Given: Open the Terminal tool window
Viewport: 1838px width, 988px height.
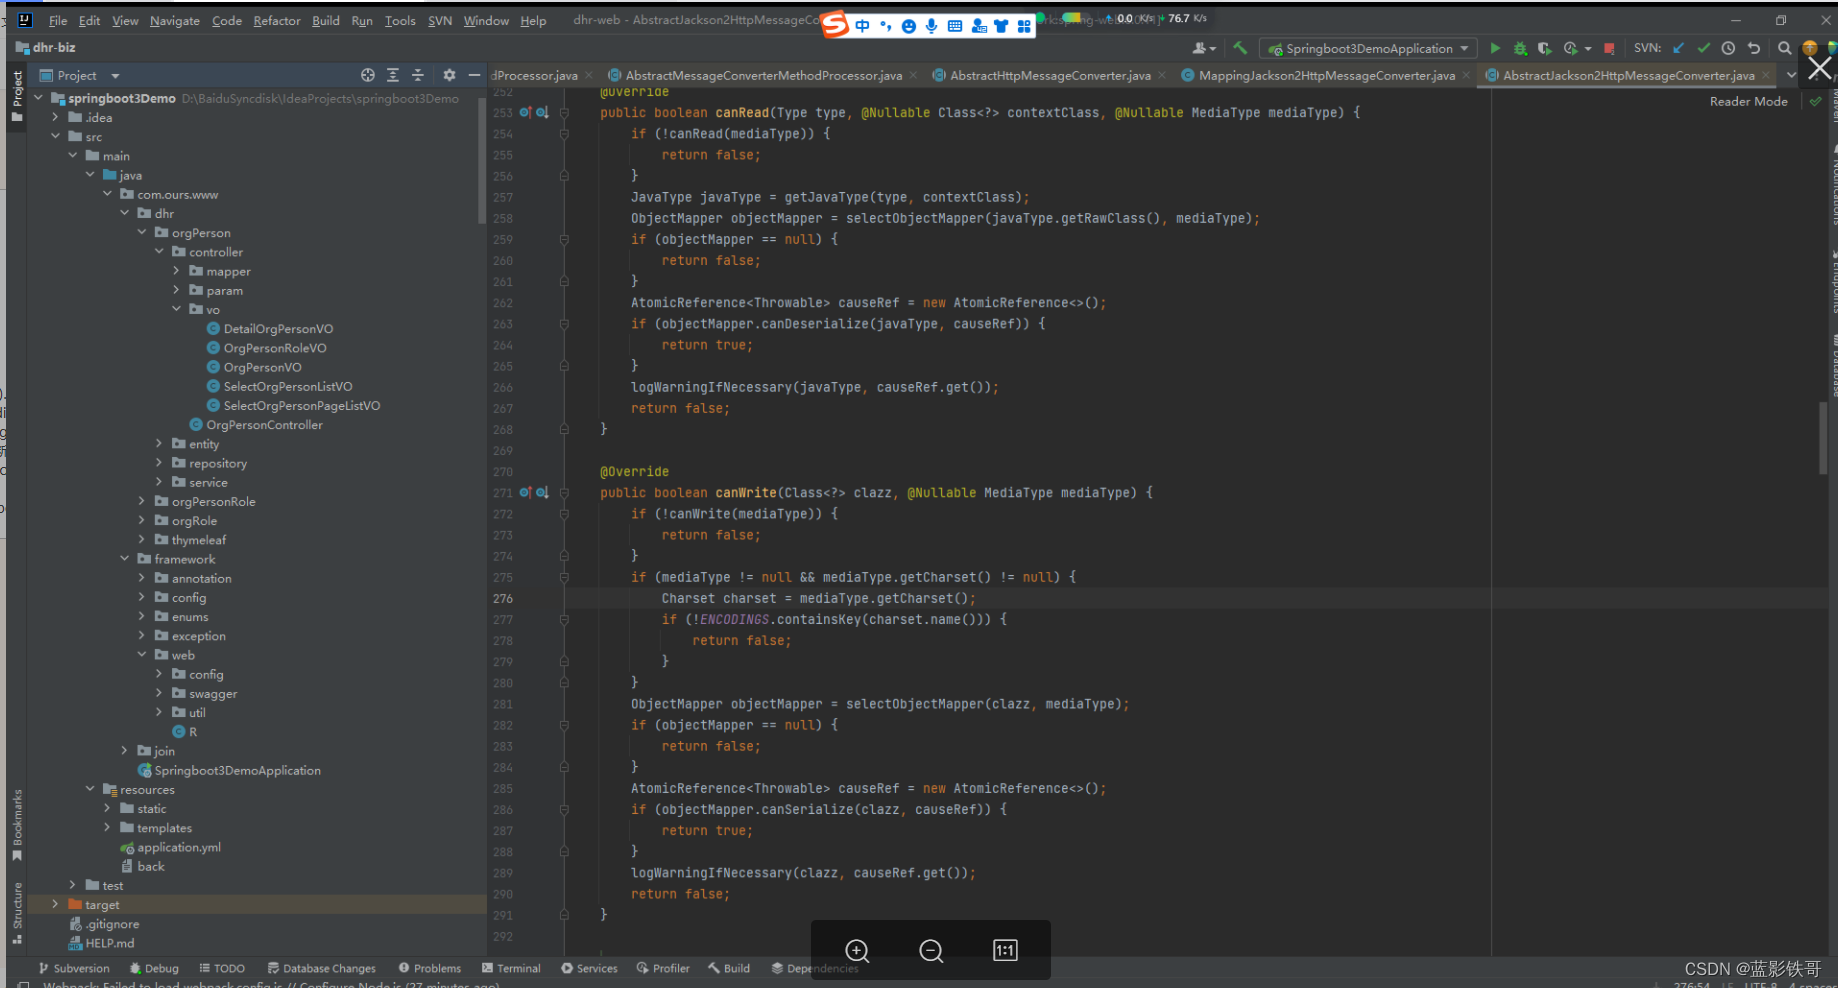Looking at the screenshot, I should (511, 968).
